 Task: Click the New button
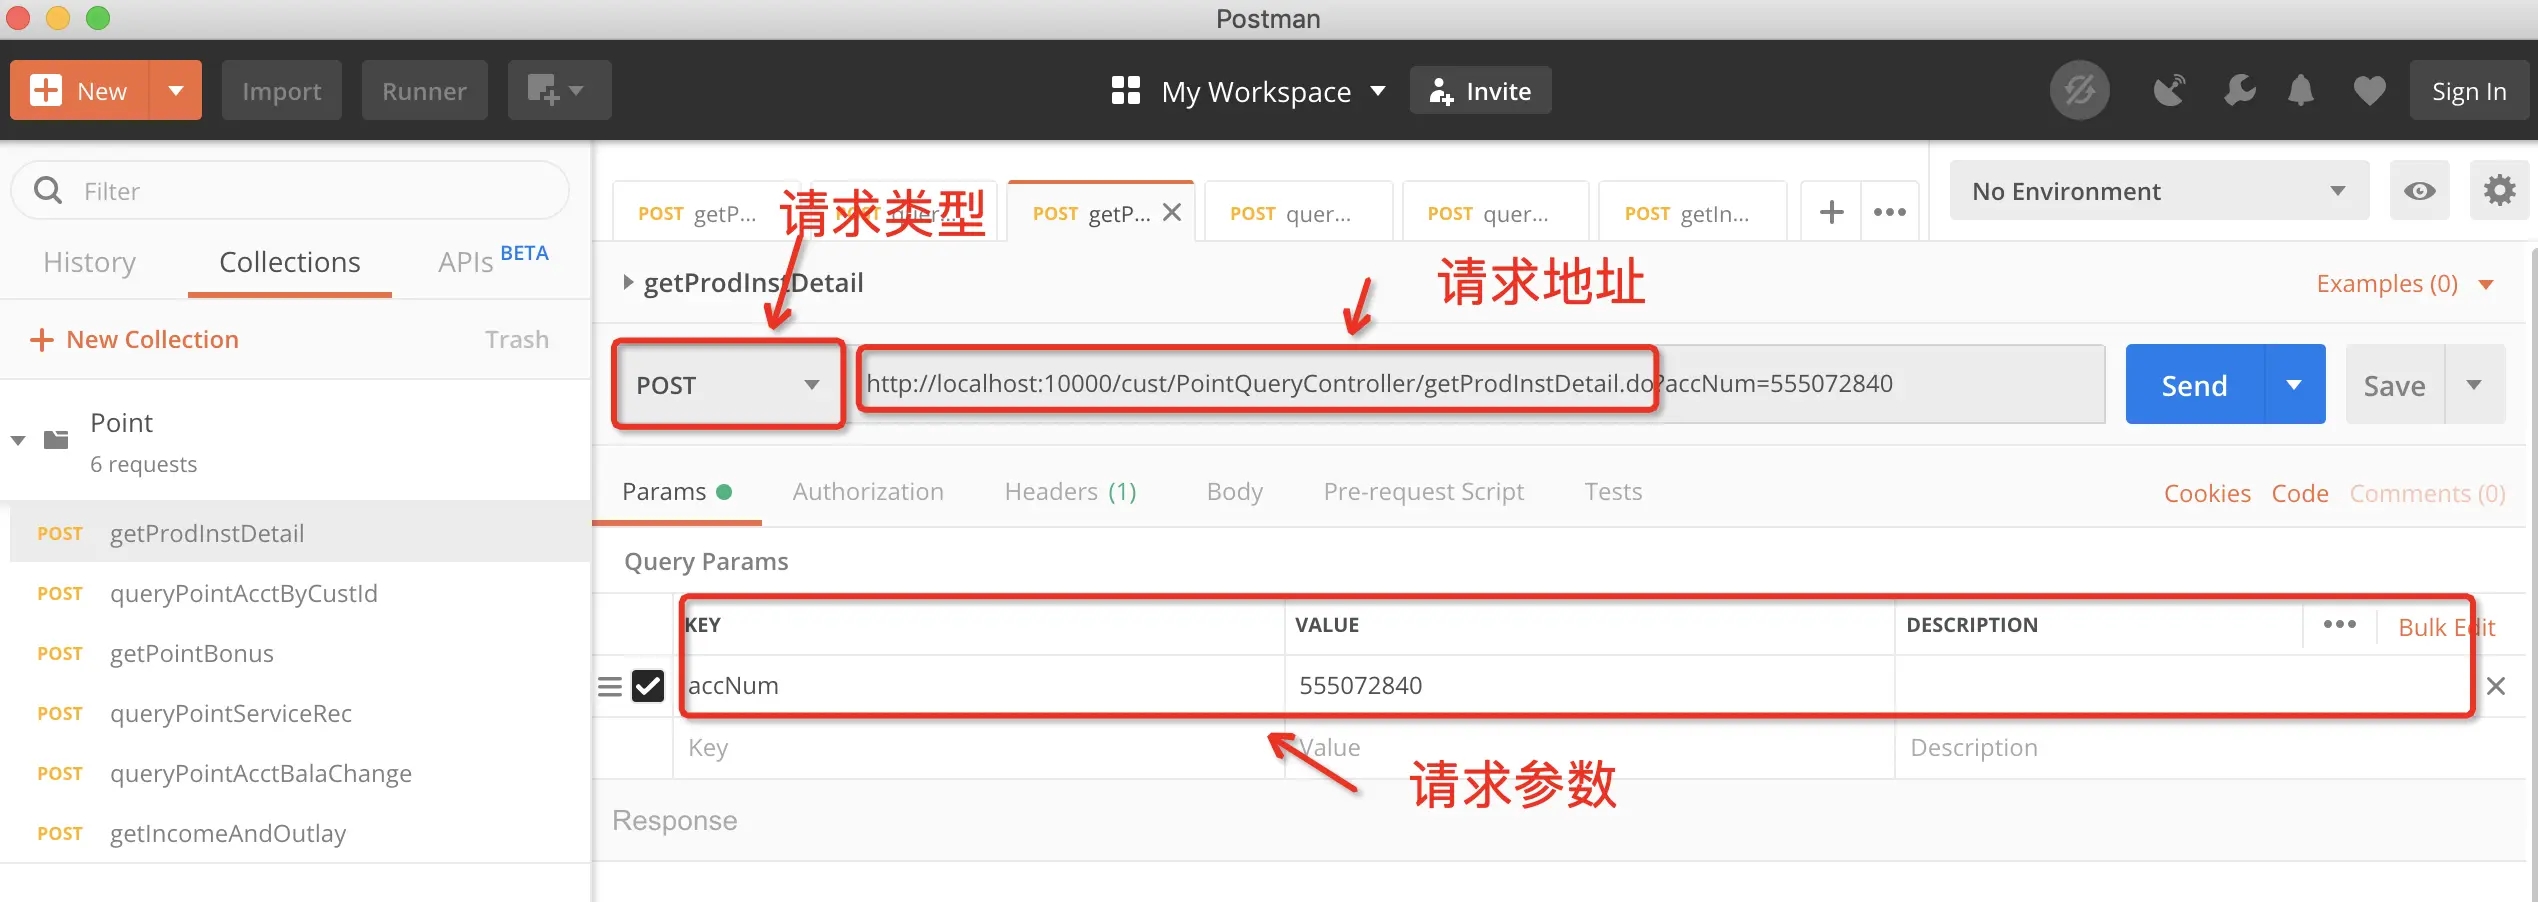click(80, 91)
